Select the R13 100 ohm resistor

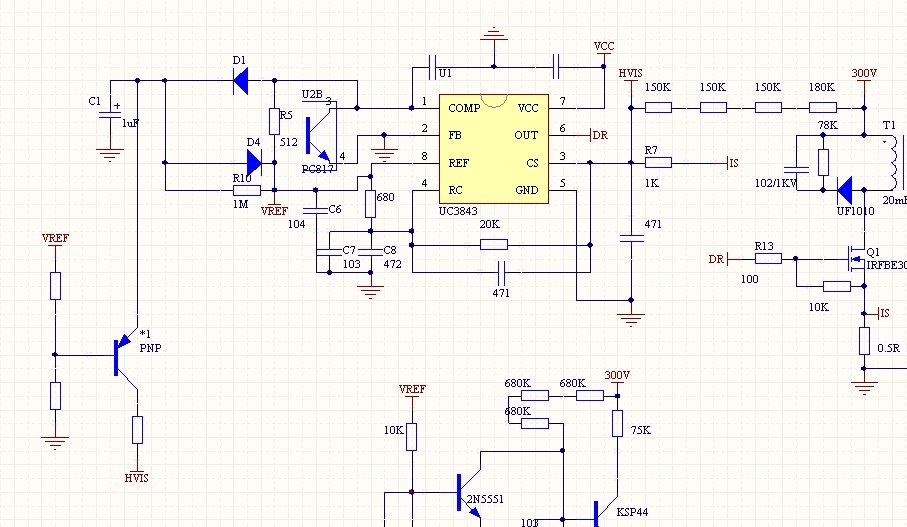(768, 258)
